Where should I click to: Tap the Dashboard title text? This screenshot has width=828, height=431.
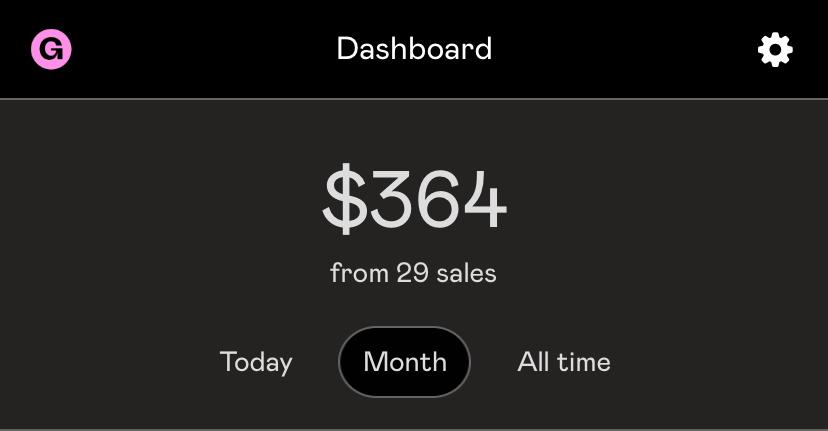(415, 49)
